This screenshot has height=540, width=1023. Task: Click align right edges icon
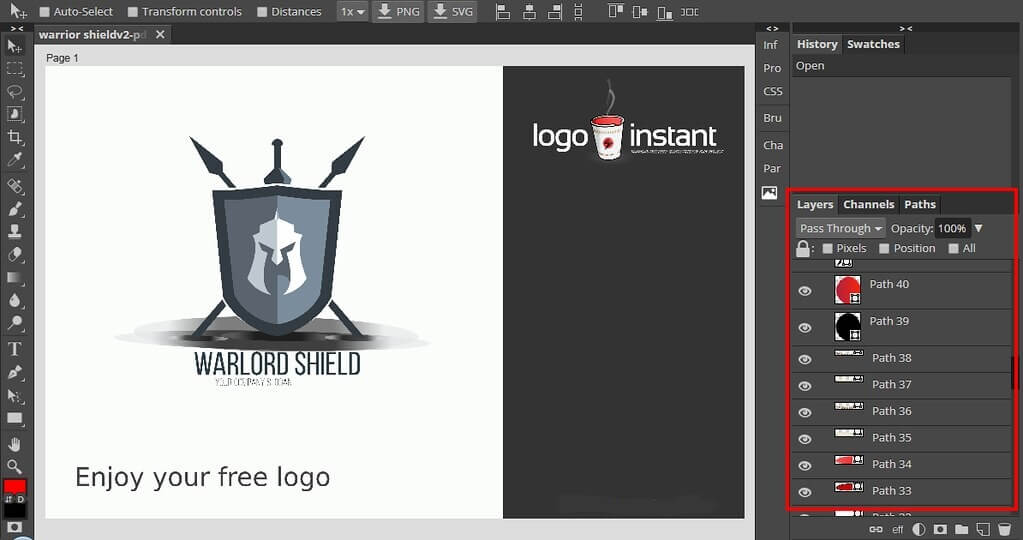click(555, 12)
